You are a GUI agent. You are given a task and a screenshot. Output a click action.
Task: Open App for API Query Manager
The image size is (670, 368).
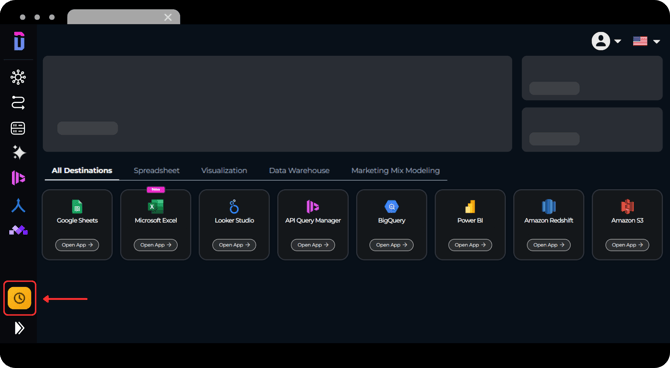click(313, 245)
